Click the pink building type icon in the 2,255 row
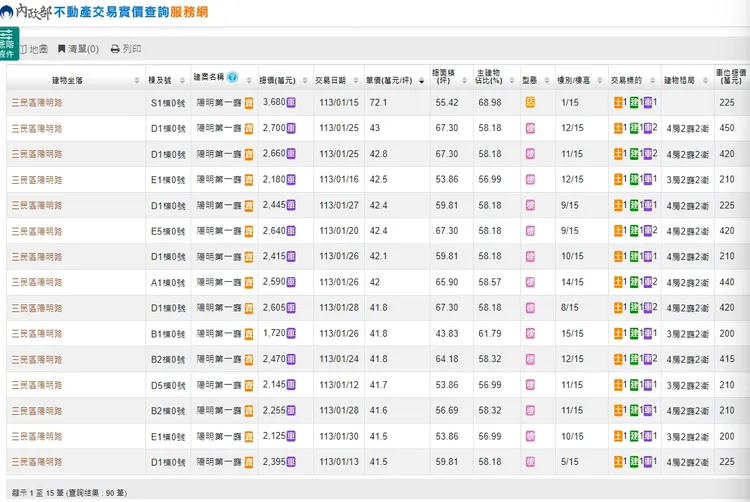Image resolution: width=750 pixels, height=502 pixels. point(530,410)
